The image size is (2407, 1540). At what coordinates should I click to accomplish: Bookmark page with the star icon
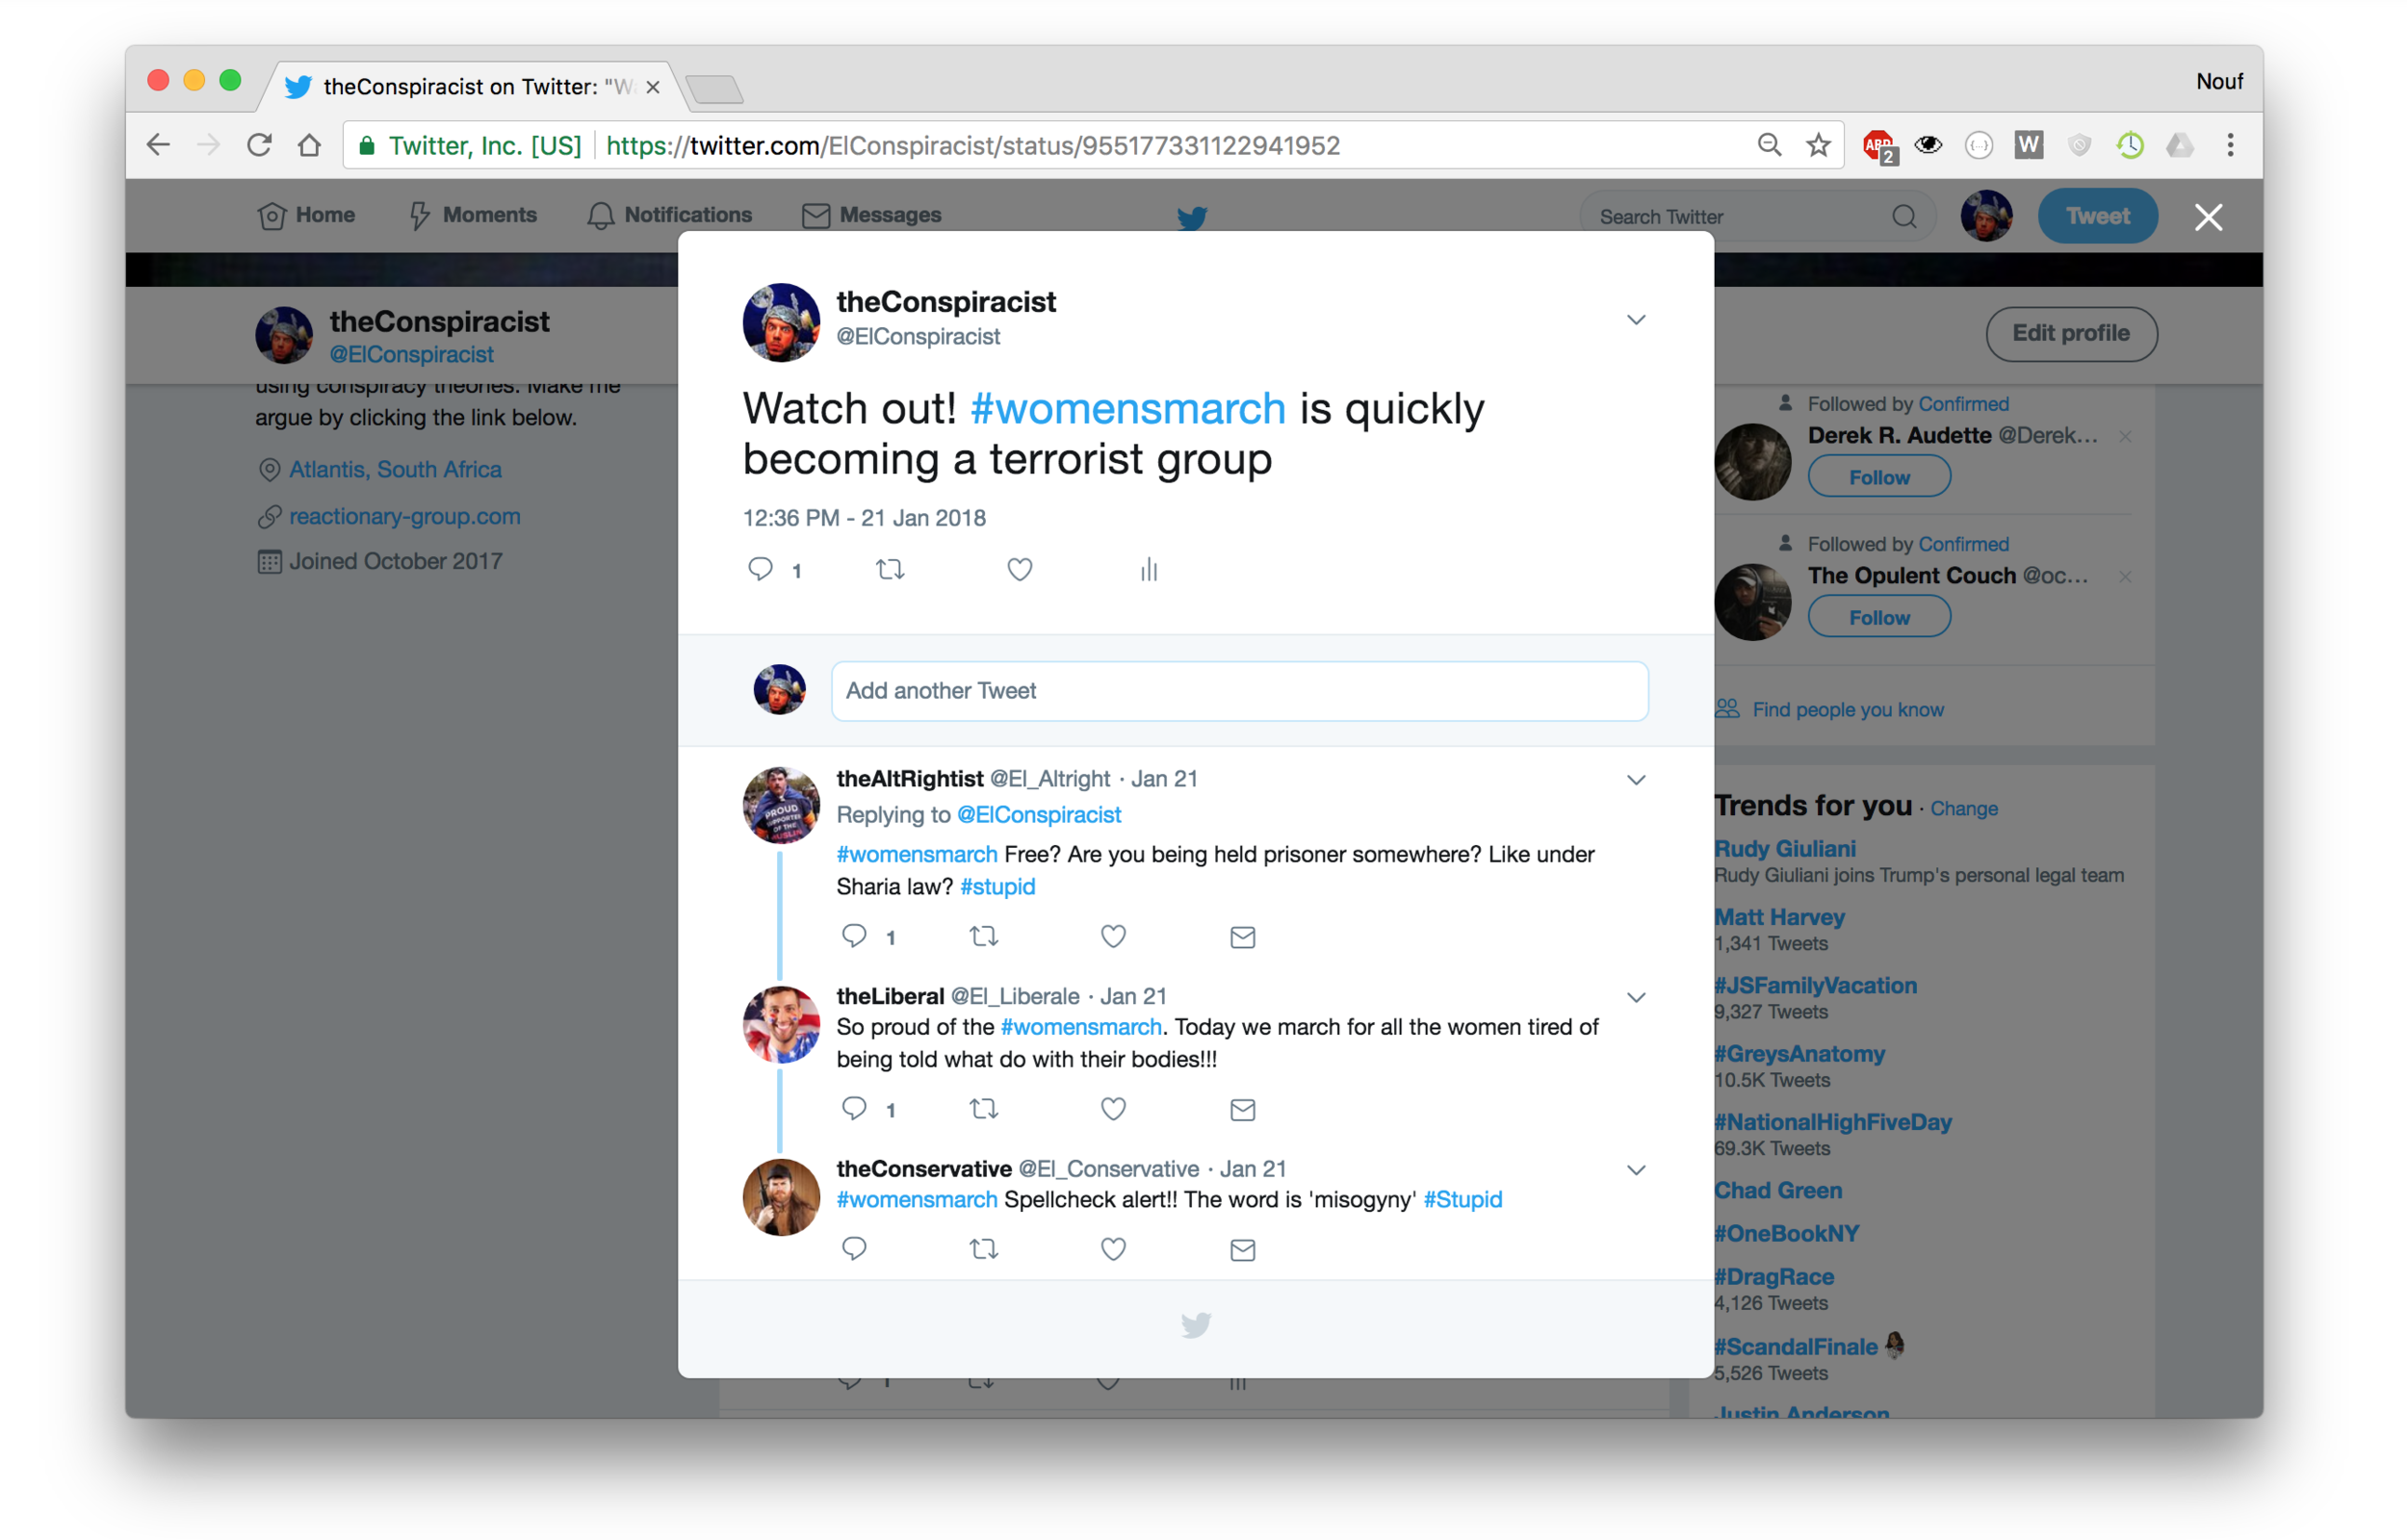[x=1818, y=145]
